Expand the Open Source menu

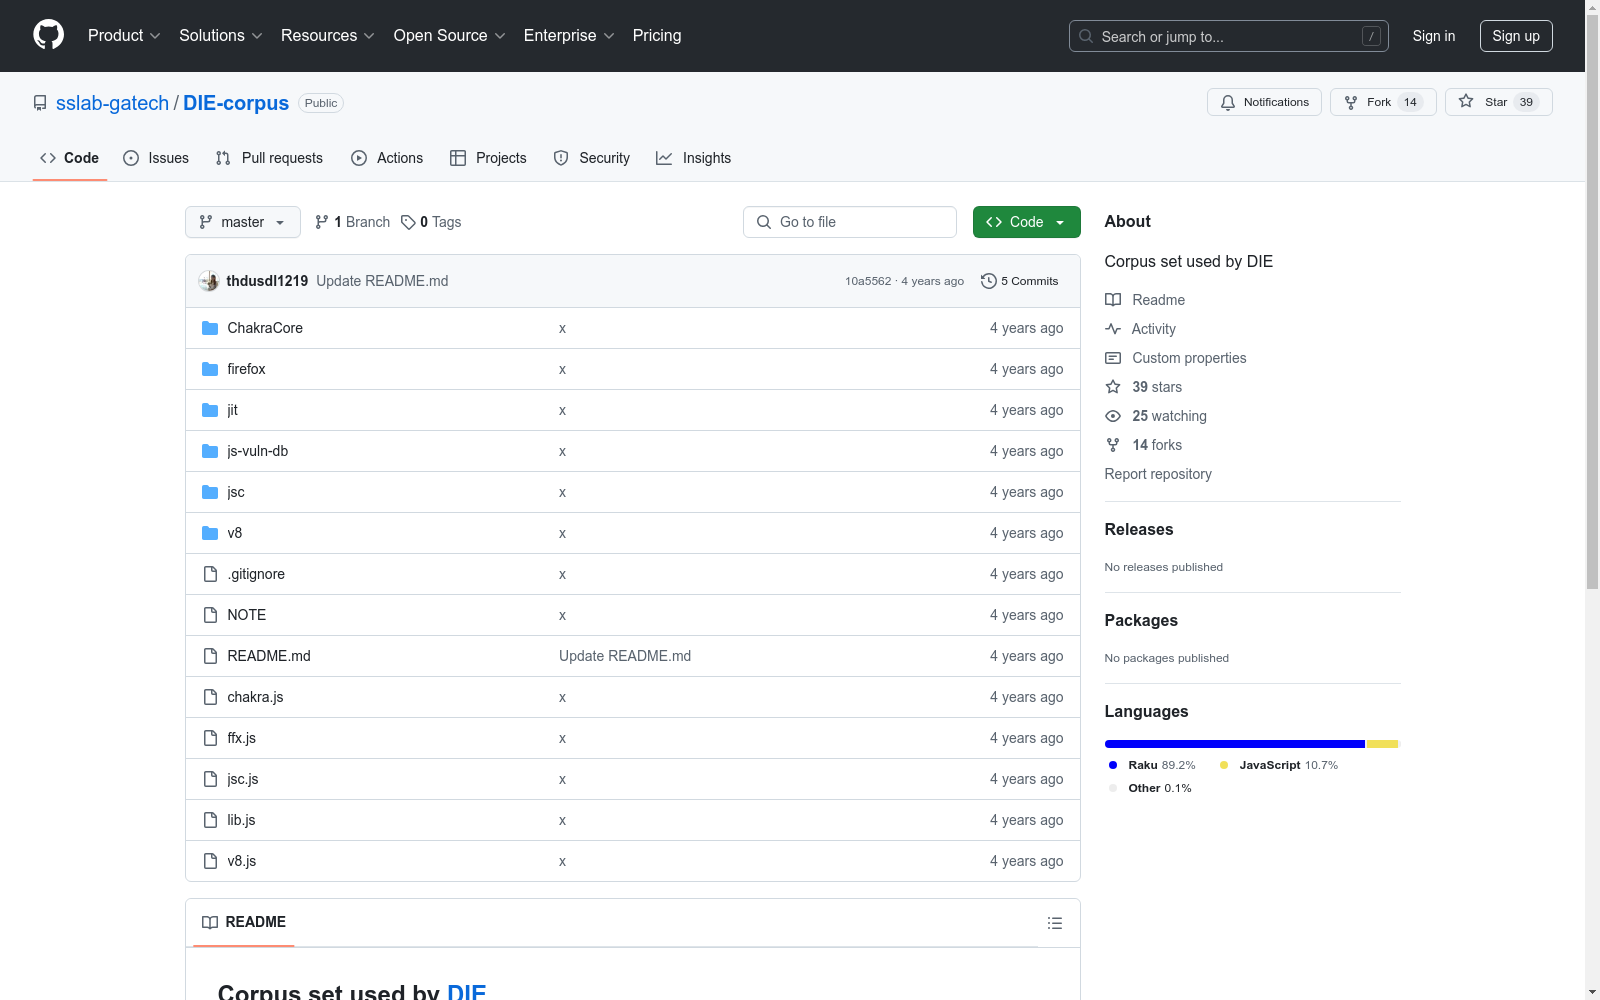coord(450,35)
